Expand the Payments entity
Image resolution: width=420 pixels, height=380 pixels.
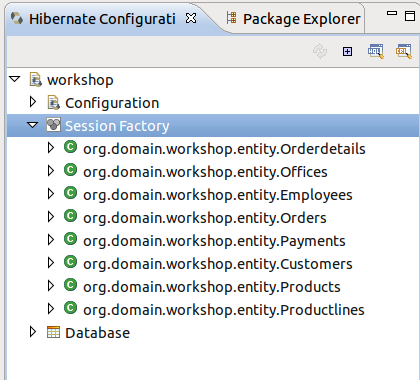pyautogui.click(x=51, y=240)
